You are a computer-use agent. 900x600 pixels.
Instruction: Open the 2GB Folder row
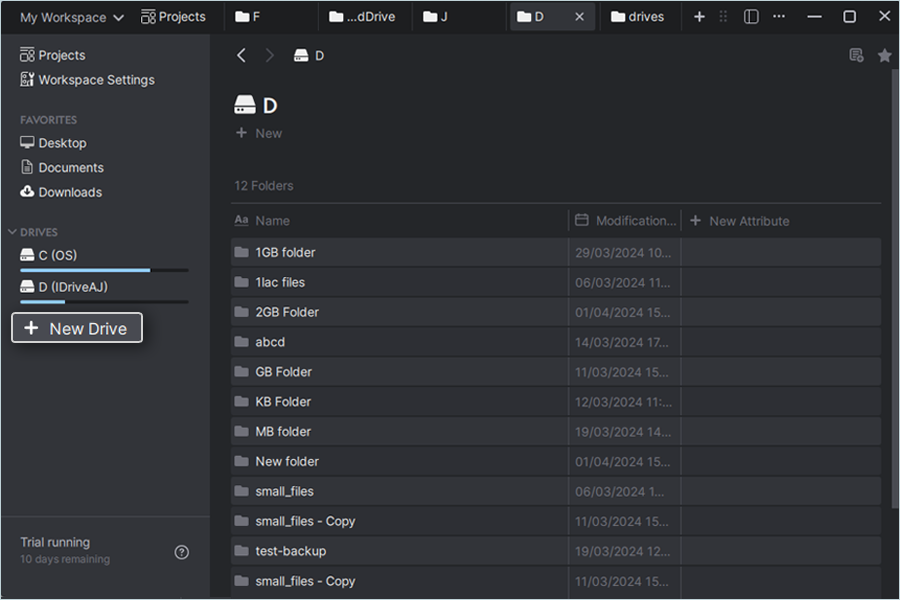556,312
